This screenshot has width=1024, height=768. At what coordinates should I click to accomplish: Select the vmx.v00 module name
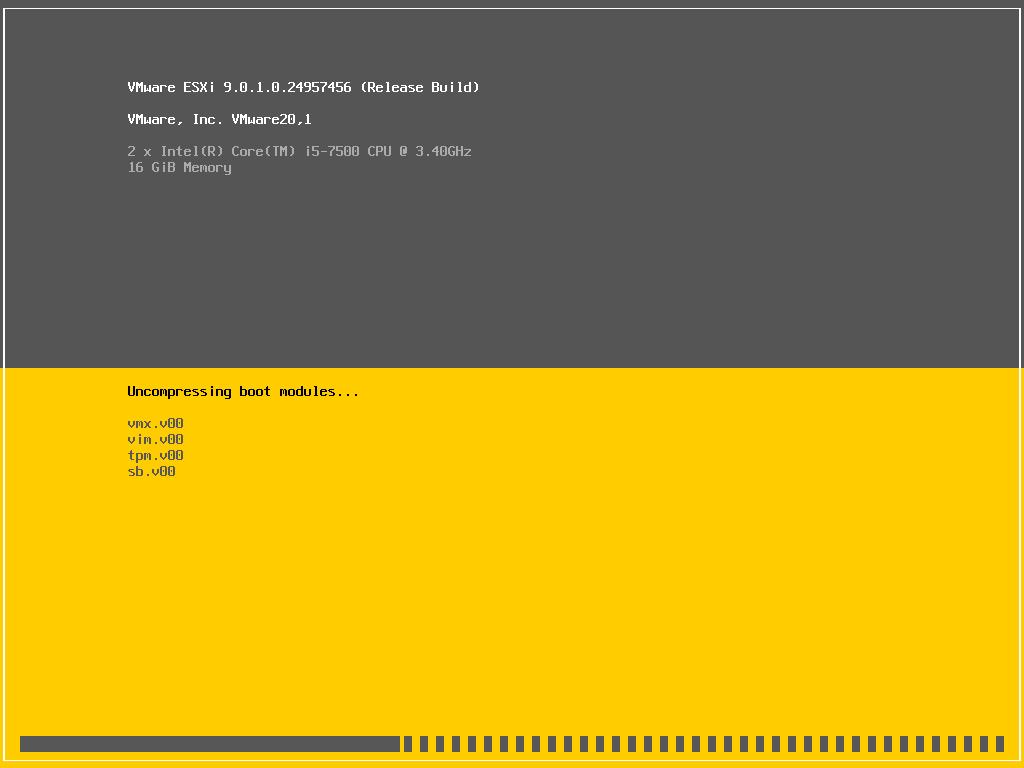[x=154, y=423]
